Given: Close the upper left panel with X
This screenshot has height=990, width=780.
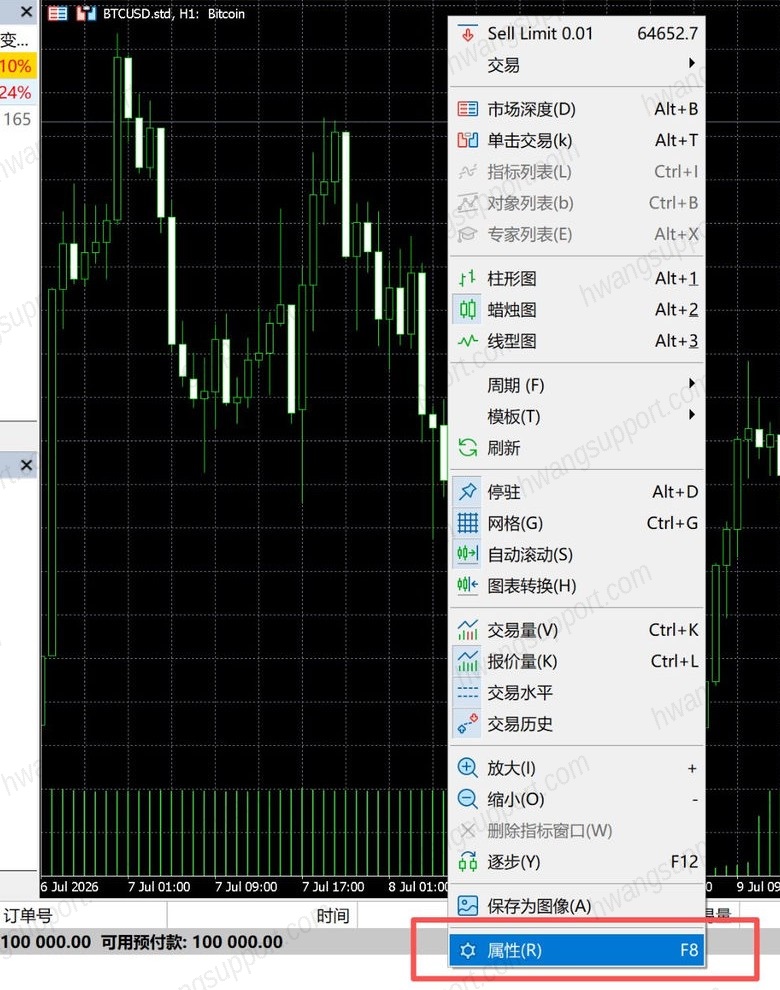Looking at the screenshot, I should [26, 11].
